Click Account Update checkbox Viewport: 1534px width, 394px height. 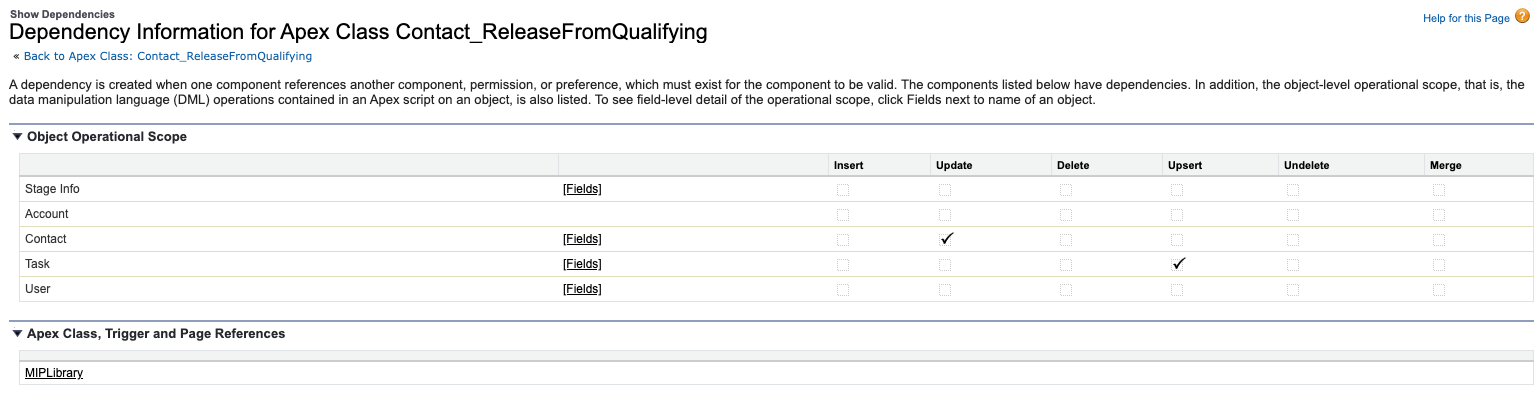pyautogui.click(x=945, y=214)
